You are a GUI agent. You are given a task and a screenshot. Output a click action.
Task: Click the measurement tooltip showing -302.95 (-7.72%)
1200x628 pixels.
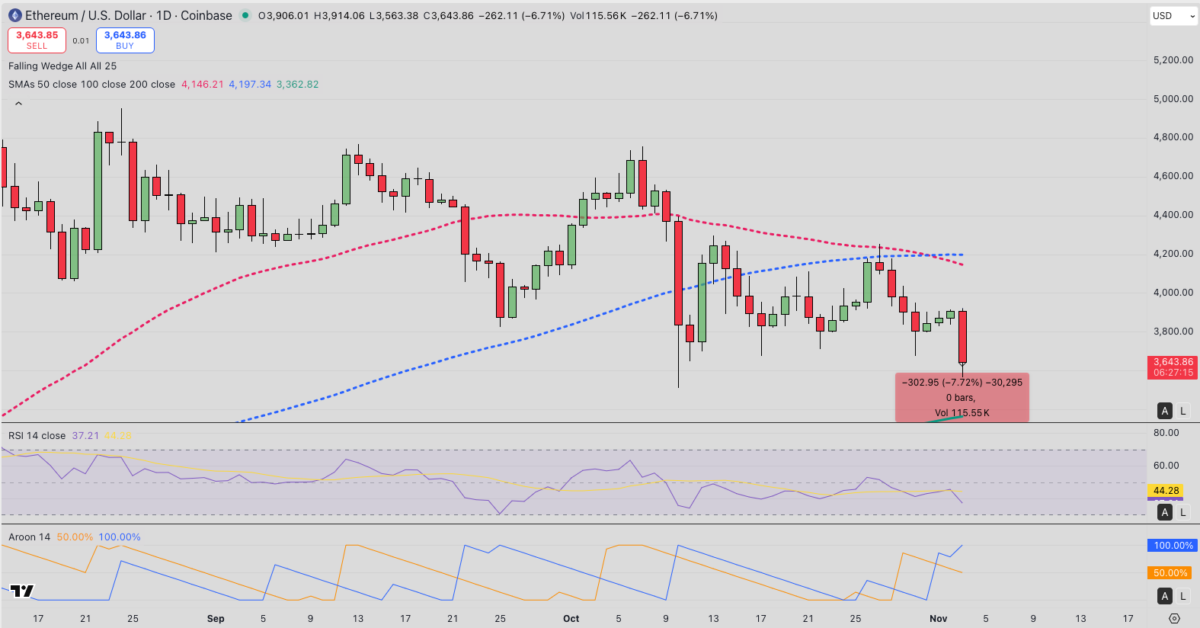click(962, 397)
